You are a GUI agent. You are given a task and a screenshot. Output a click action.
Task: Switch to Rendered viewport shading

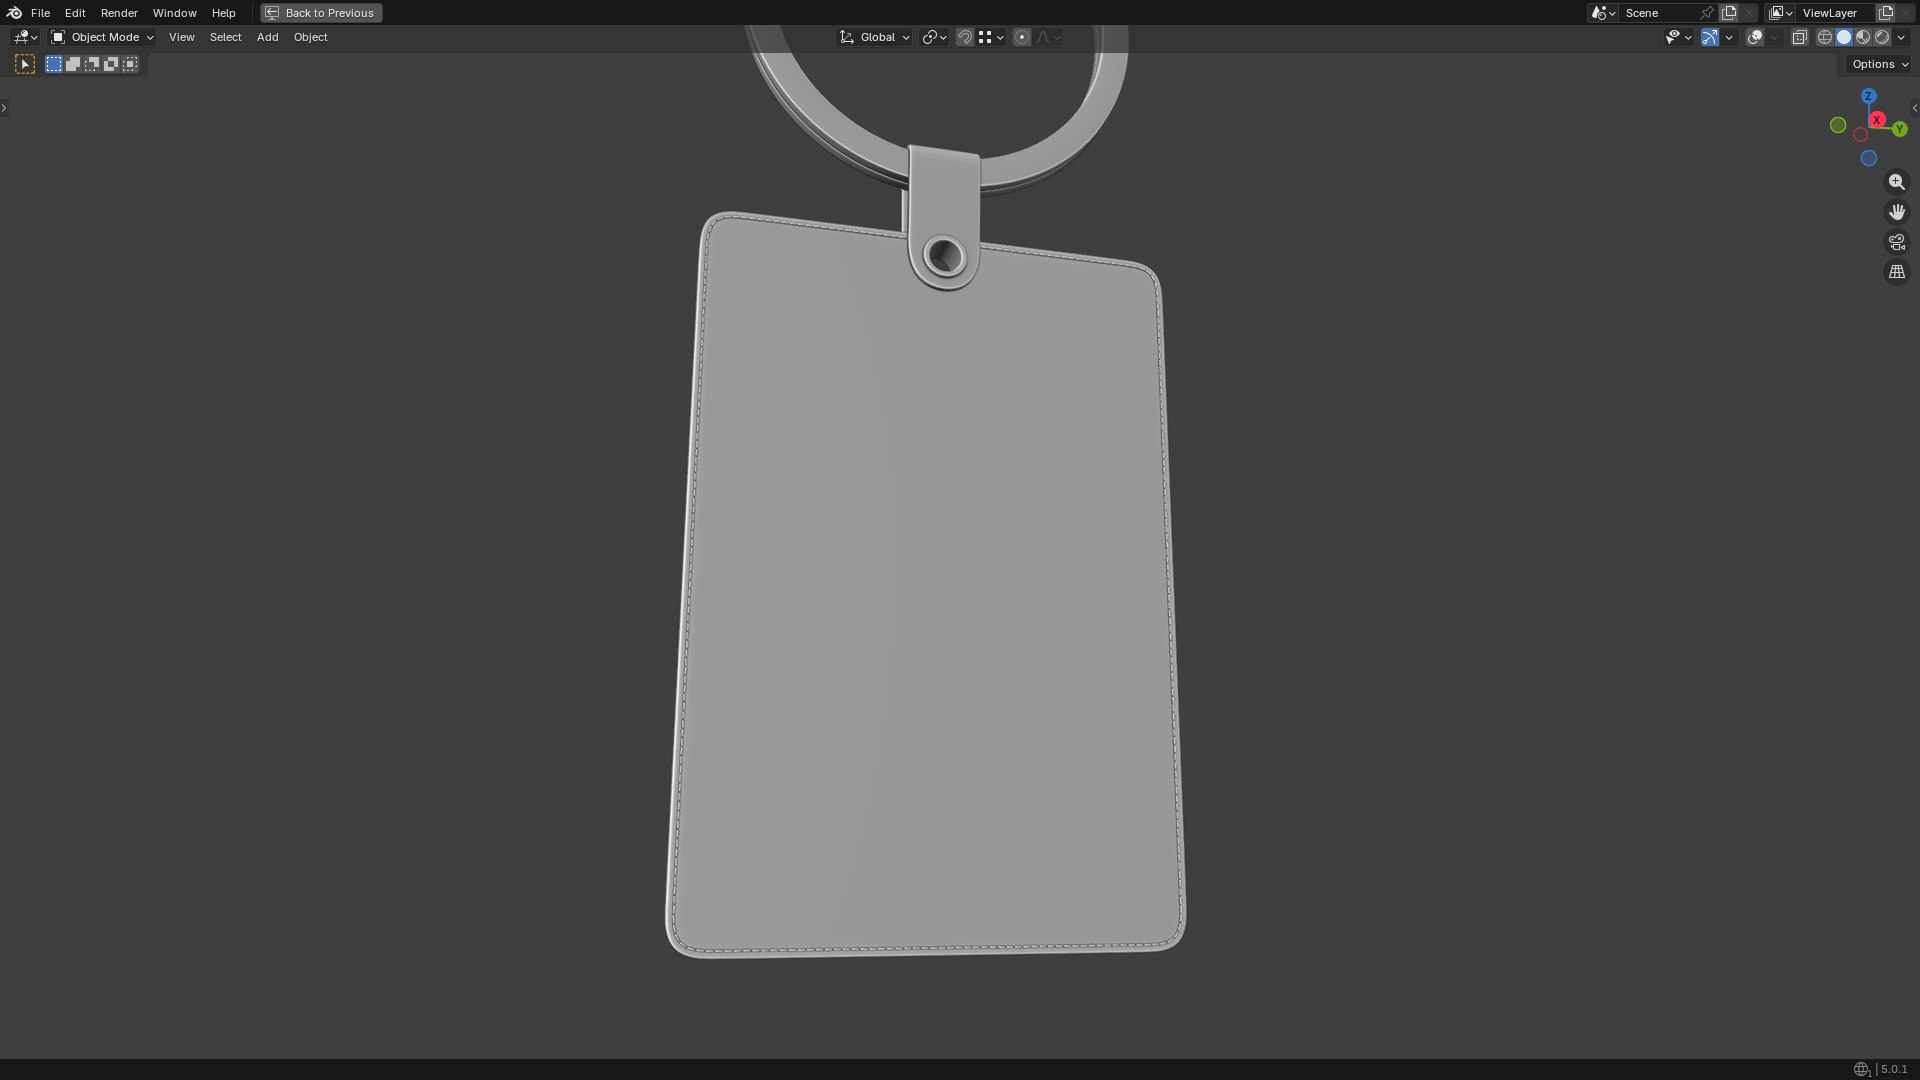tap(1882, 37)
